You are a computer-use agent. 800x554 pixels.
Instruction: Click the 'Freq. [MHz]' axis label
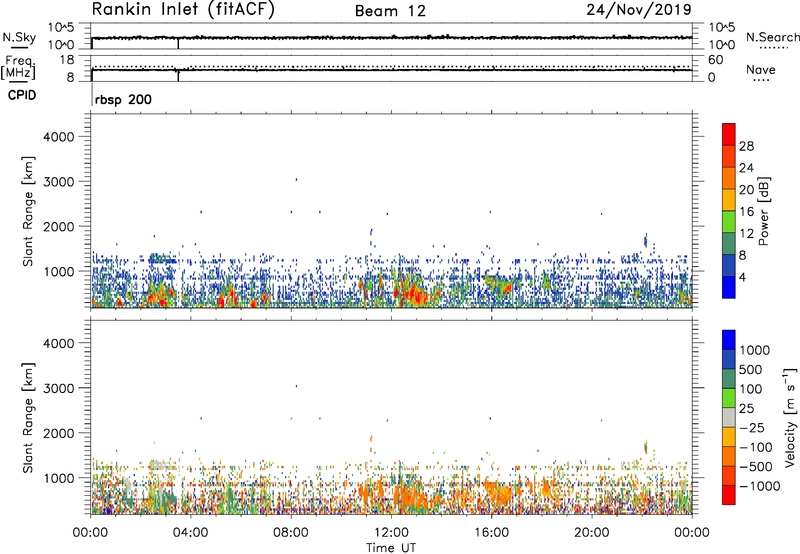pyautogui.click(x=18, y=67)
